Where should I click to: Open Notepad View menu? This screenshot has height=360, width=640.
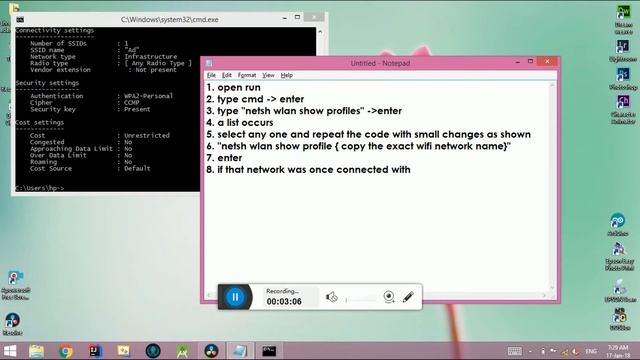(268, 75)
